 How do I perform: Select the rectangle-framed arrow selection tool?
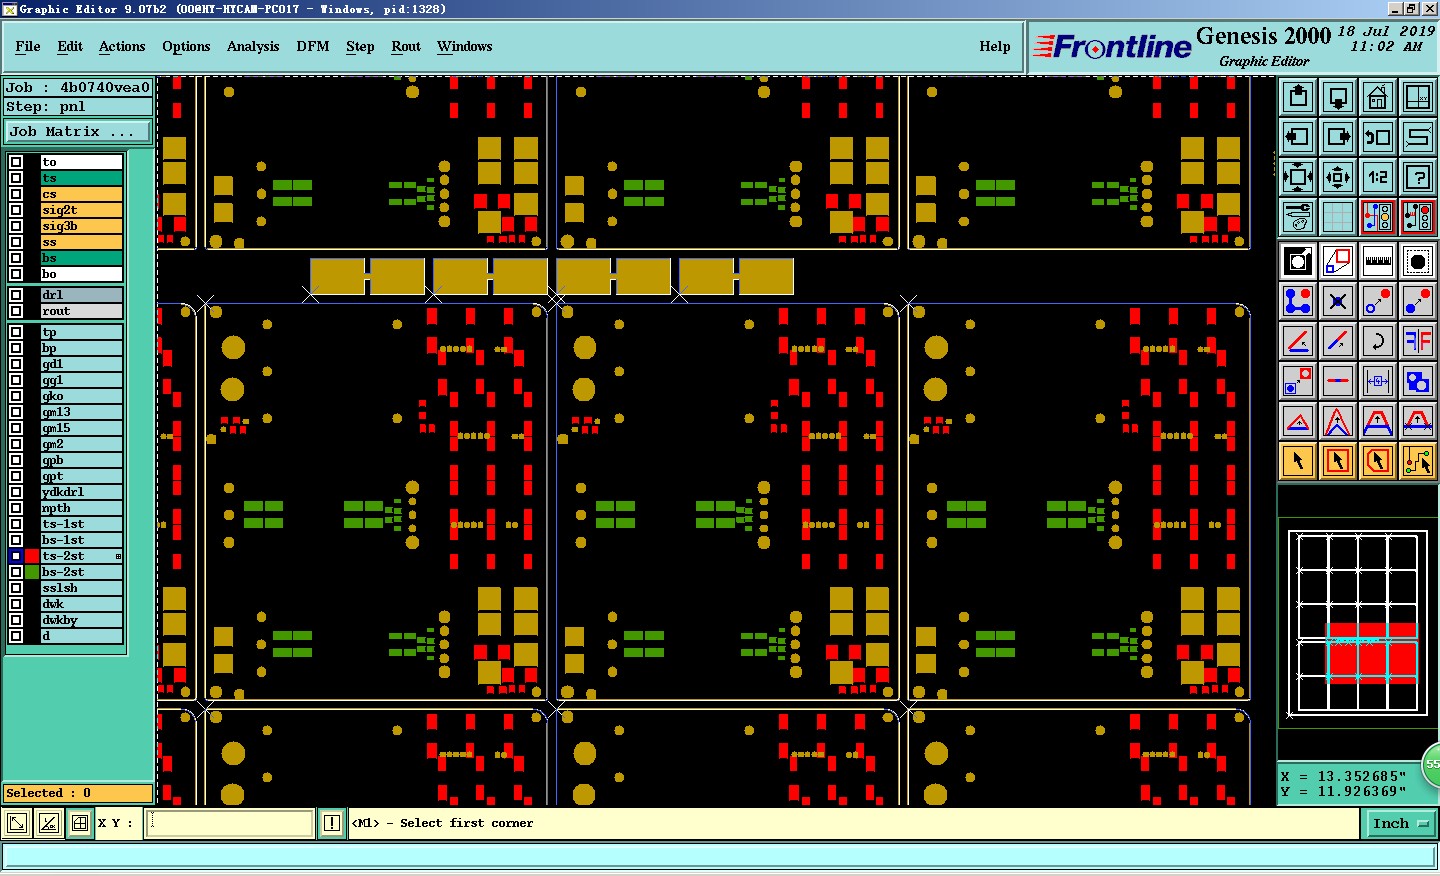click(x=1338, y=461)
